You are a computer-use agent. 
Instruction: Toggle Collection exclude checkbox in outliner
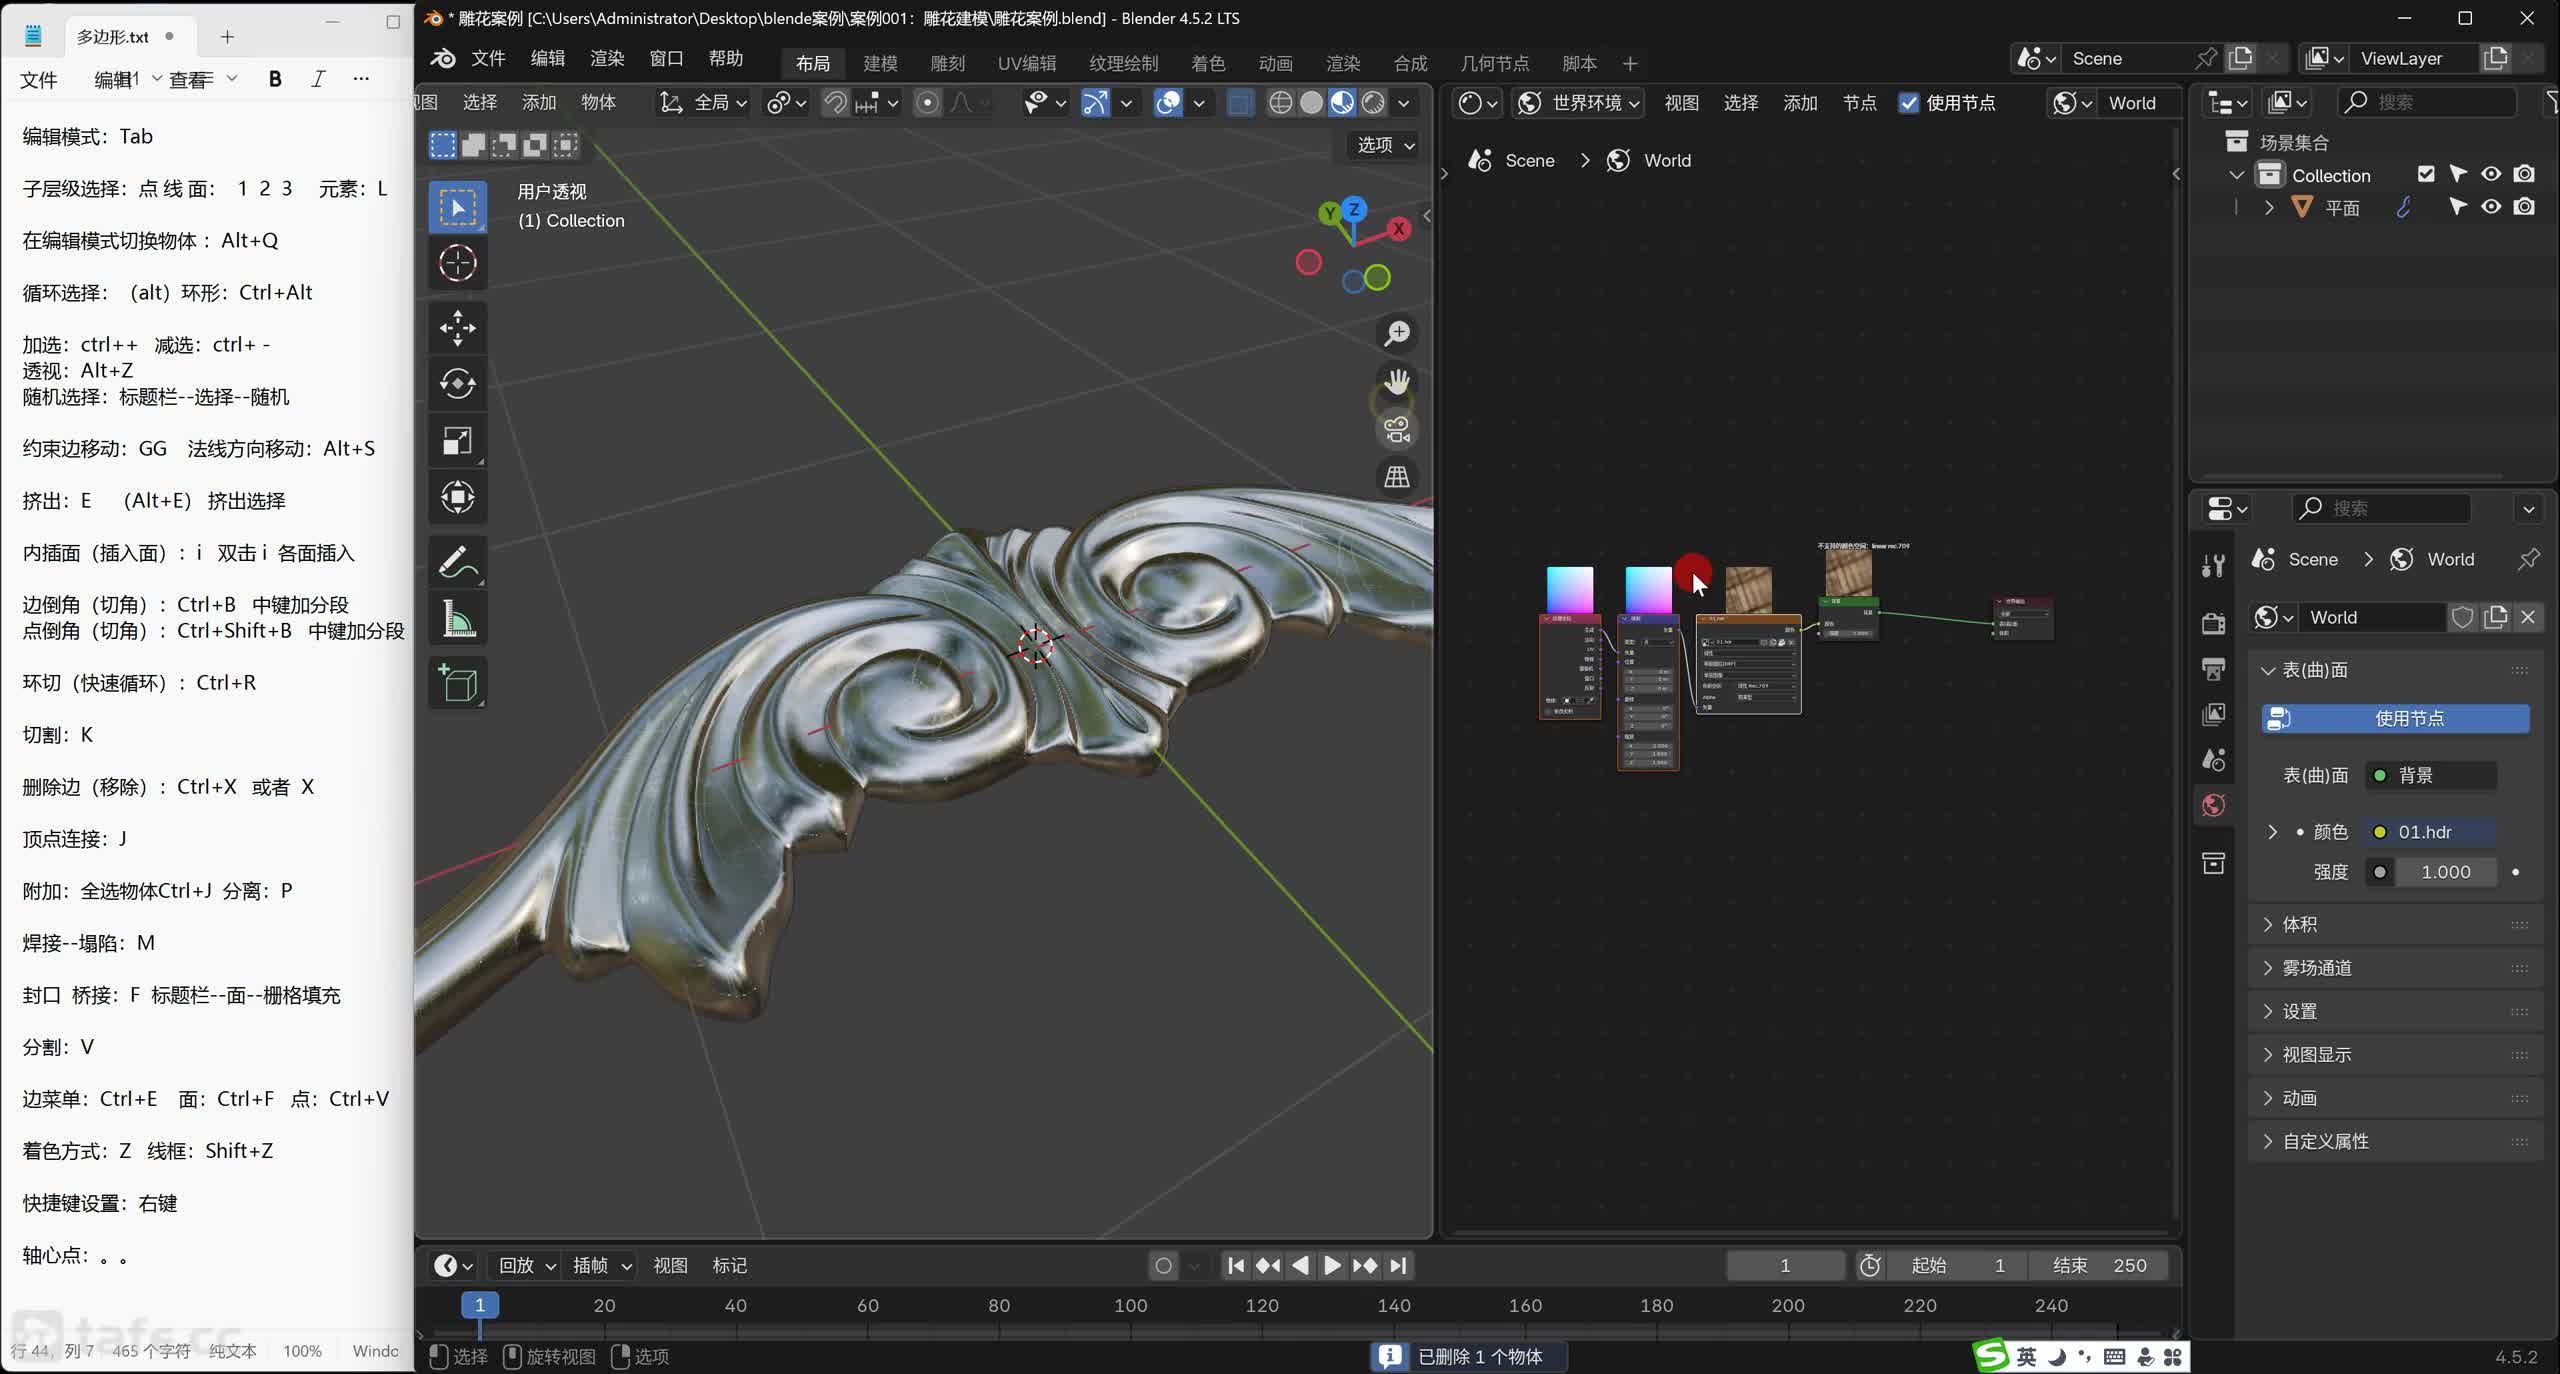pyautogui.click(x=2425, y=174)
